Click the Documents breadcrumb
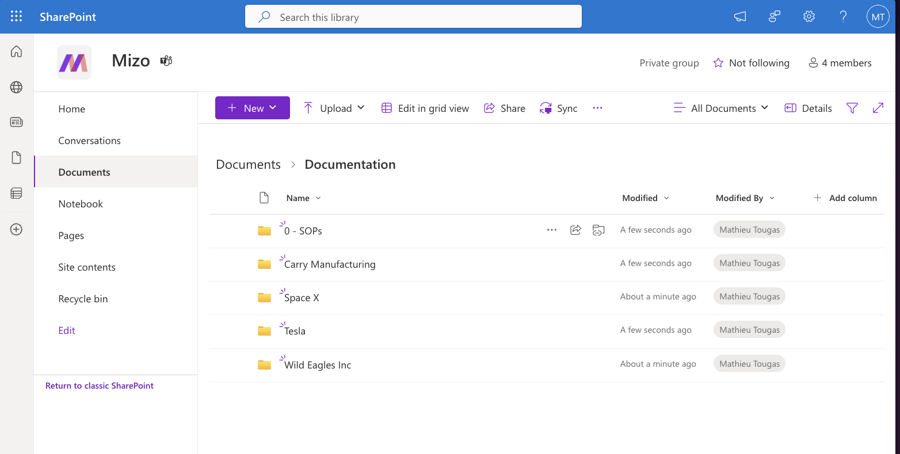The height and width of the screenshot is (454, 900). [248, 165]
